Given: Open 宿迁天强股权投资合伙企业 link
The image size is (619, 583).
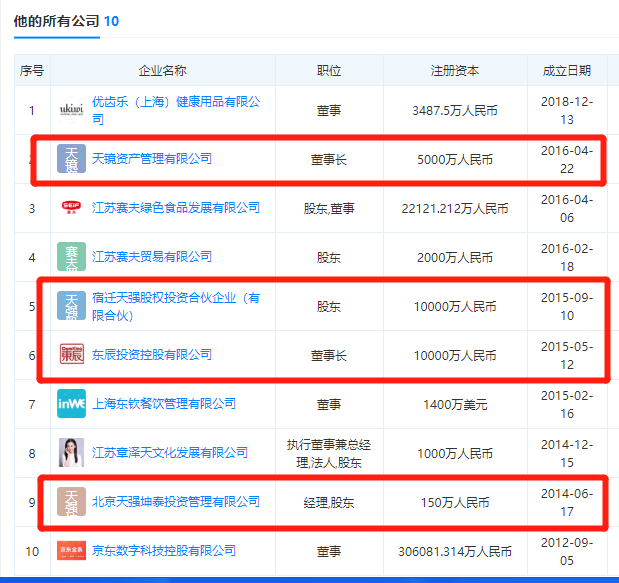Looking at the screenshot, I should click(x=176, y=306).
